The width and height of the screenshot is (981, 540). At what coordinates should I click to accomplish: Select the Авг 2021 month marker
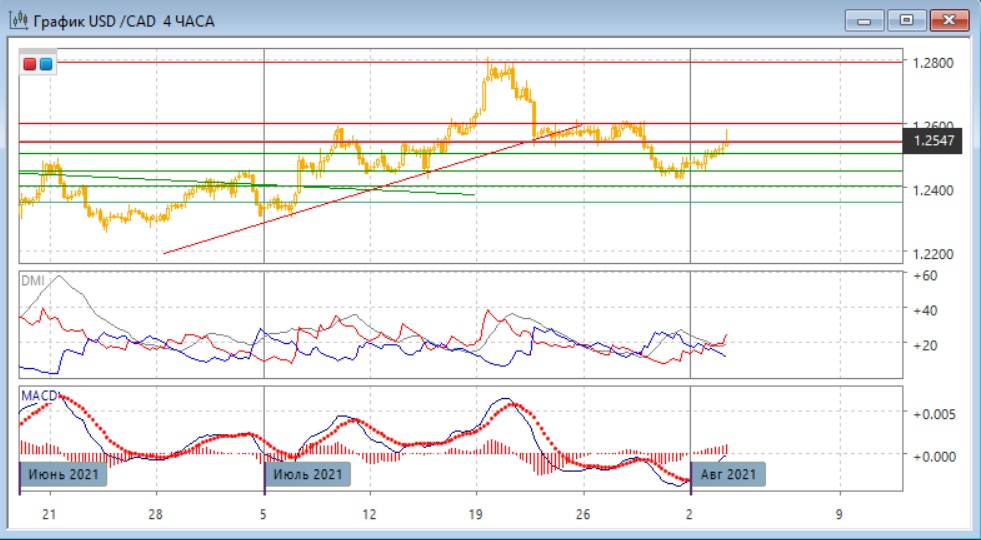pyautogui.click(x=729, y=474)
